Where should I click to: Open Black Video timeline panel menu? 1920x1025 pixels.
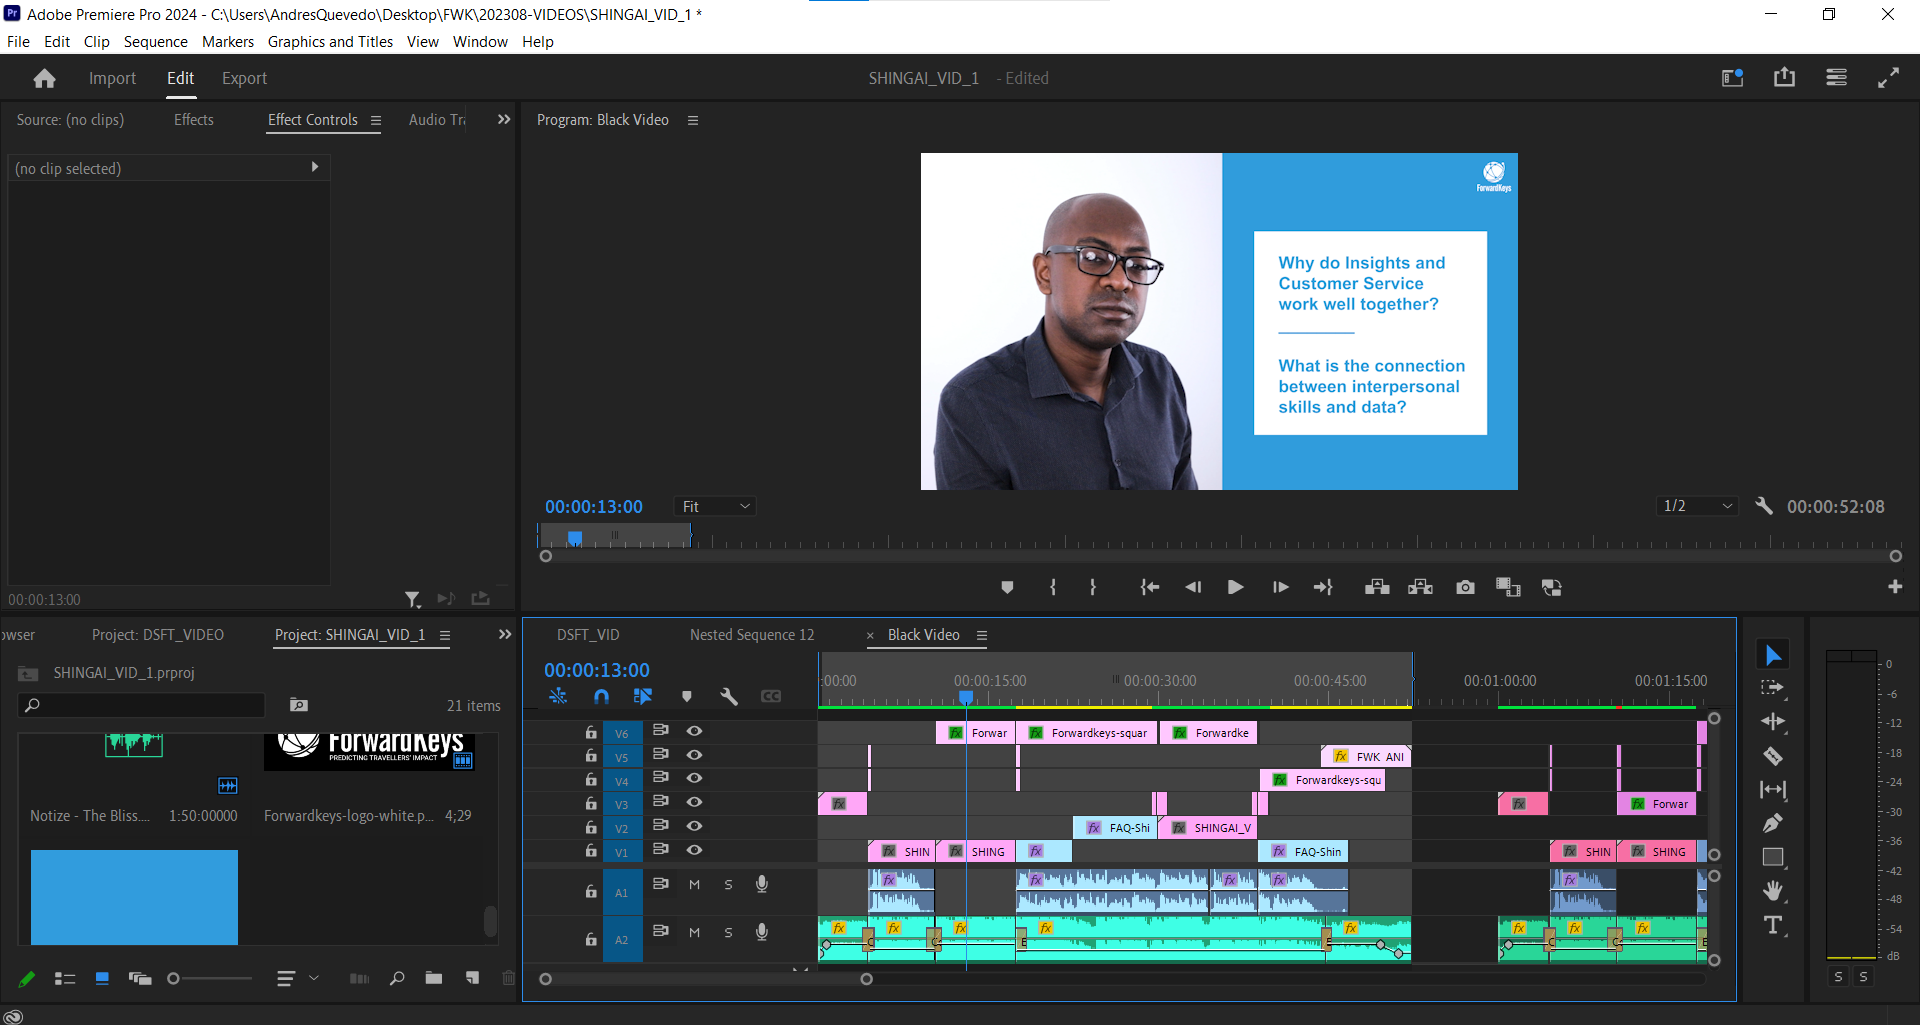tap(982, 635)
